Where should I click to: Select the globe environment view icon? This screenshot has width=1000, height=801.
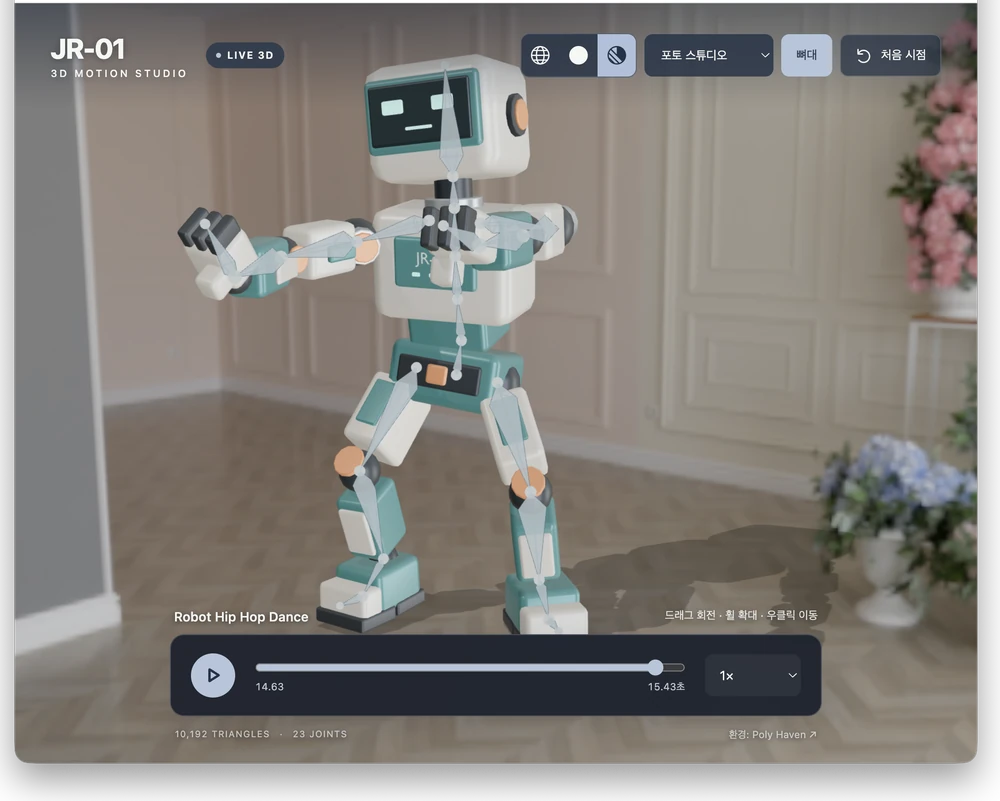click(x=540, y=55)
